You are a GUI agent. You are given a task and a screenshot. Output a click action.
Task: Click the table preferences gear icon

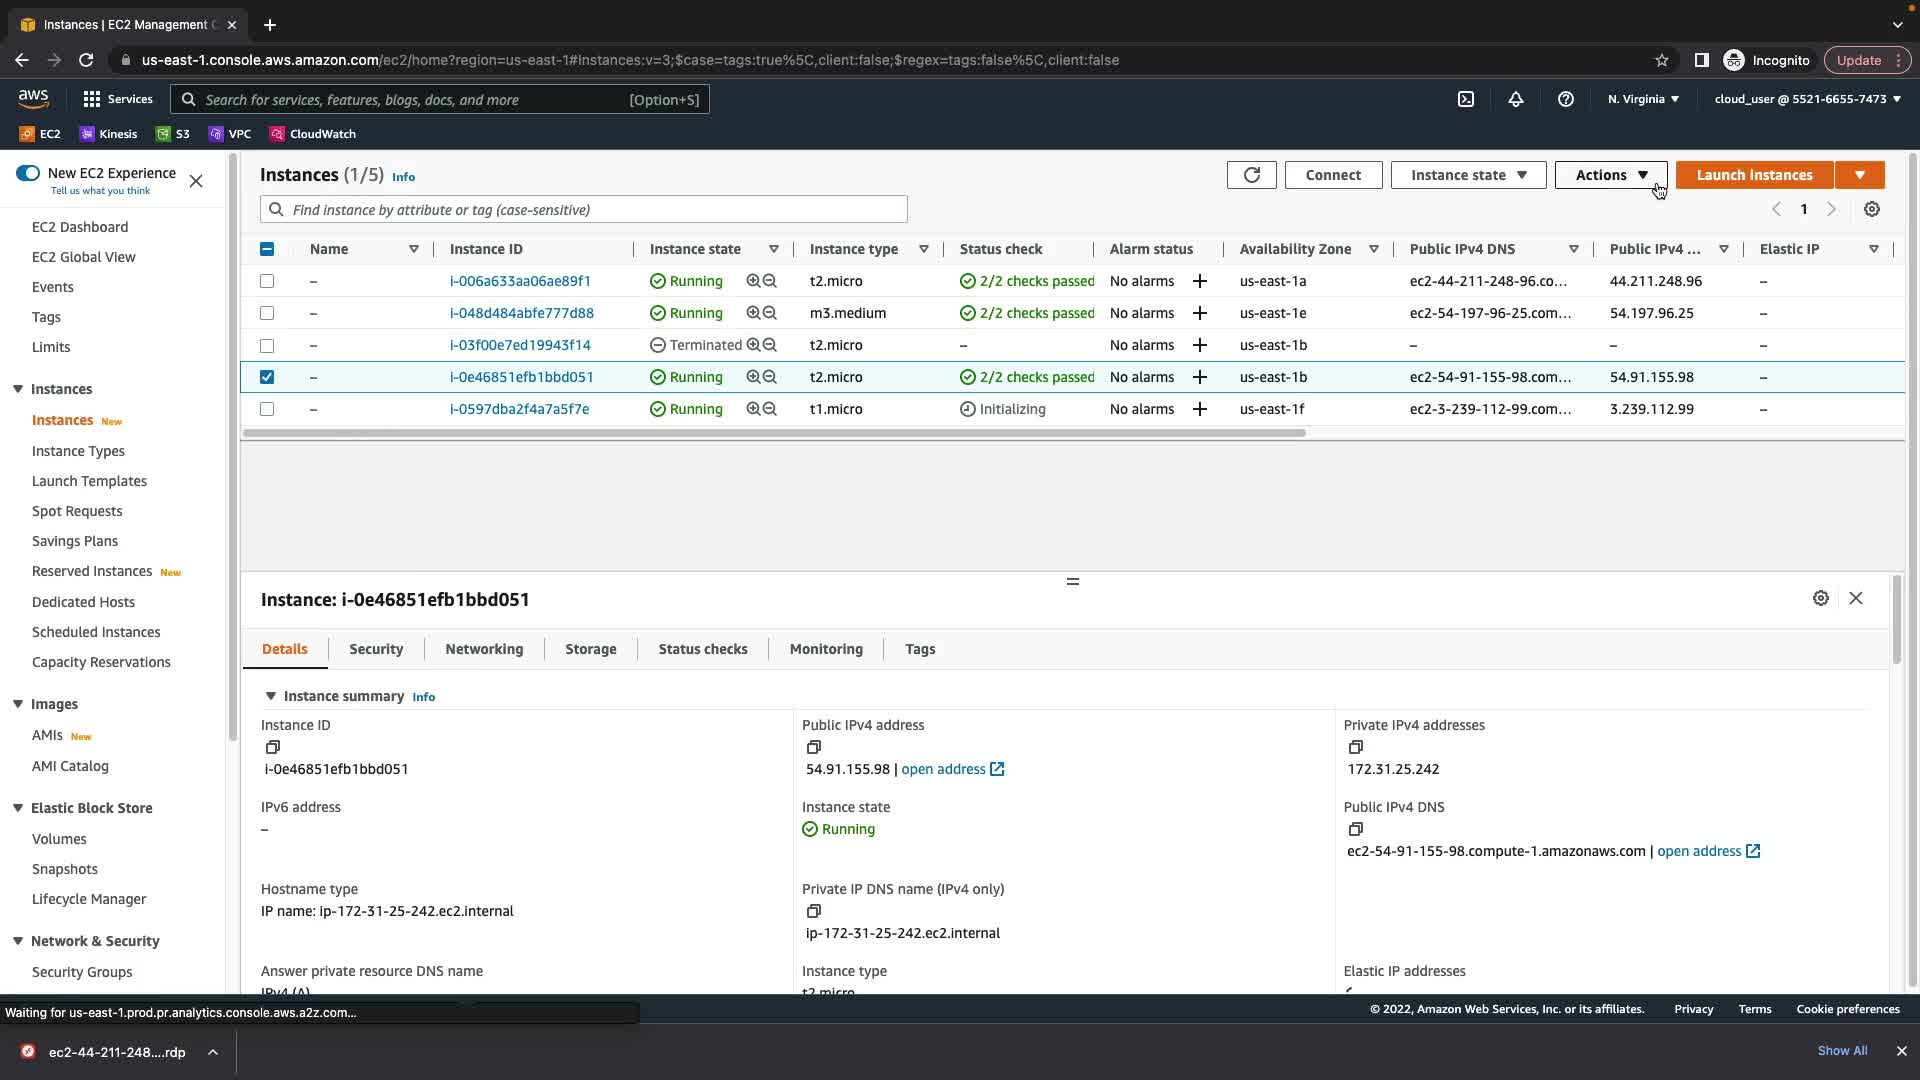click(1871, 209)
